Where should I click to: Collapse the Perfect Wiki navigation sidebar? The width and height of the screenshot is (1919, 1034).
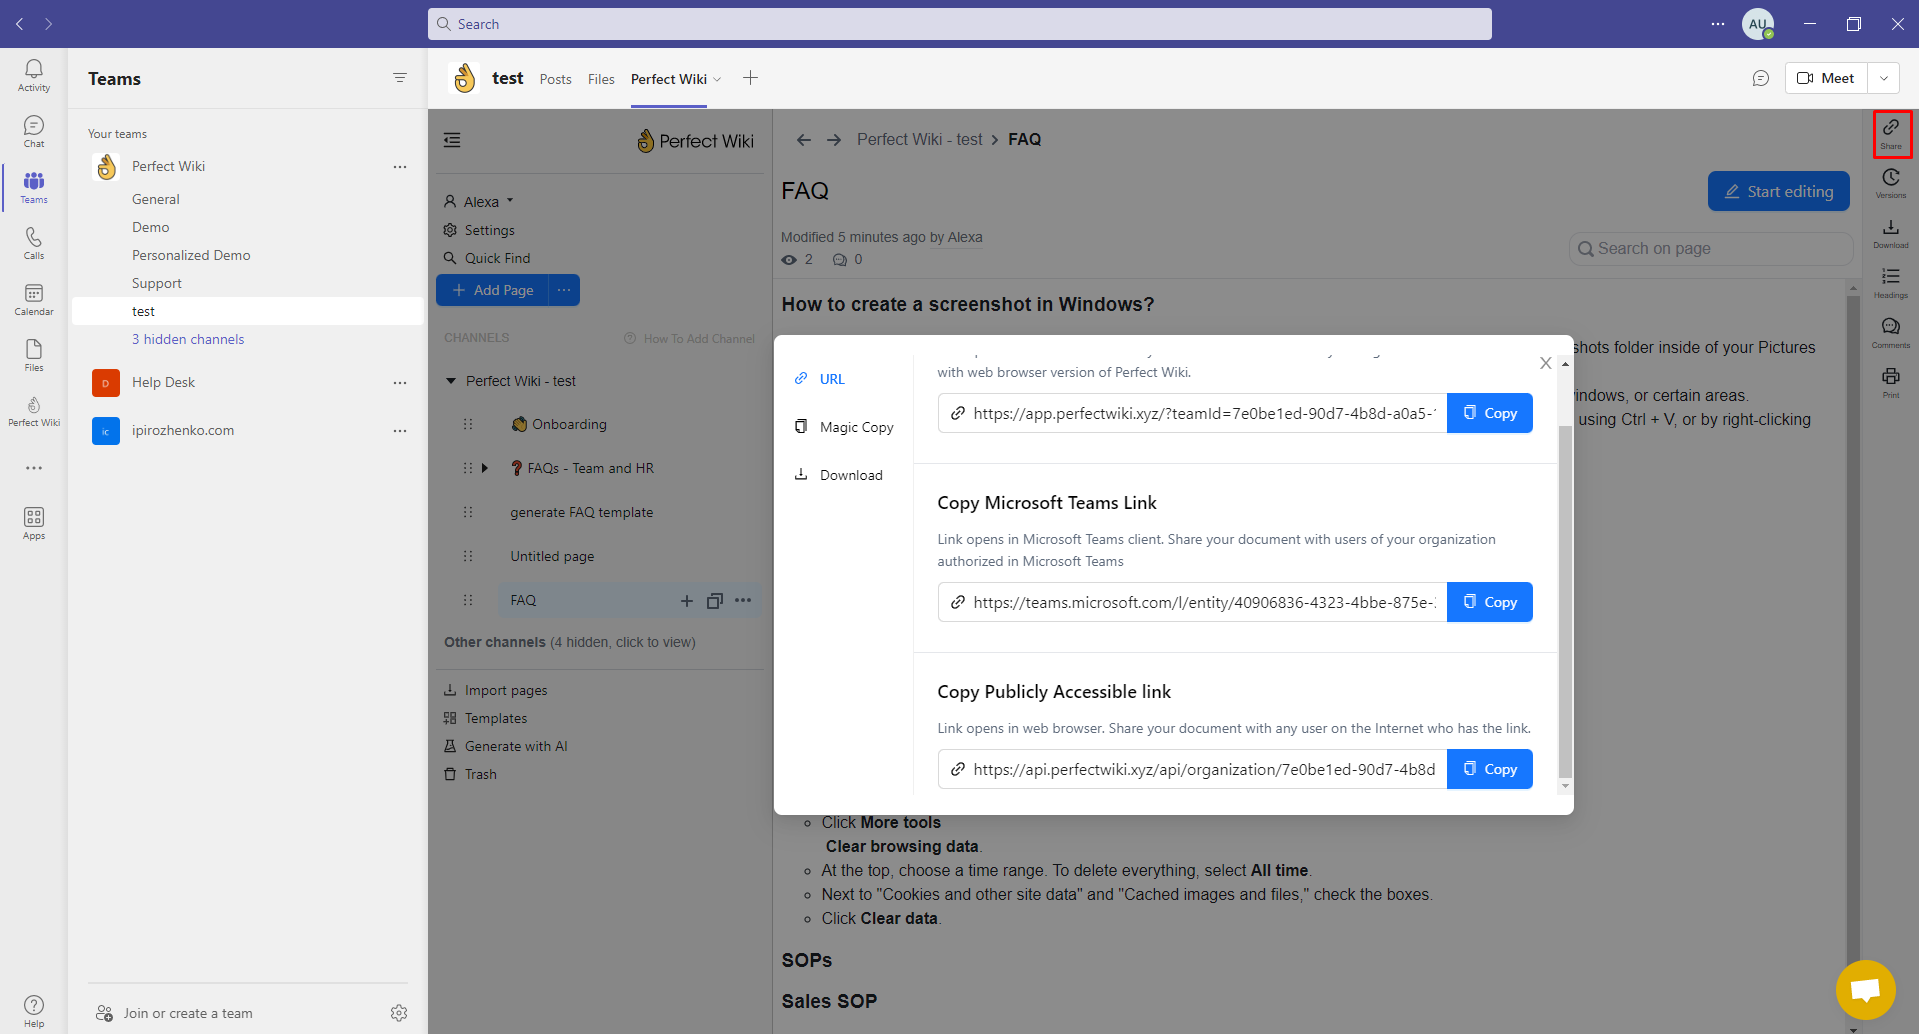[452, 140]
